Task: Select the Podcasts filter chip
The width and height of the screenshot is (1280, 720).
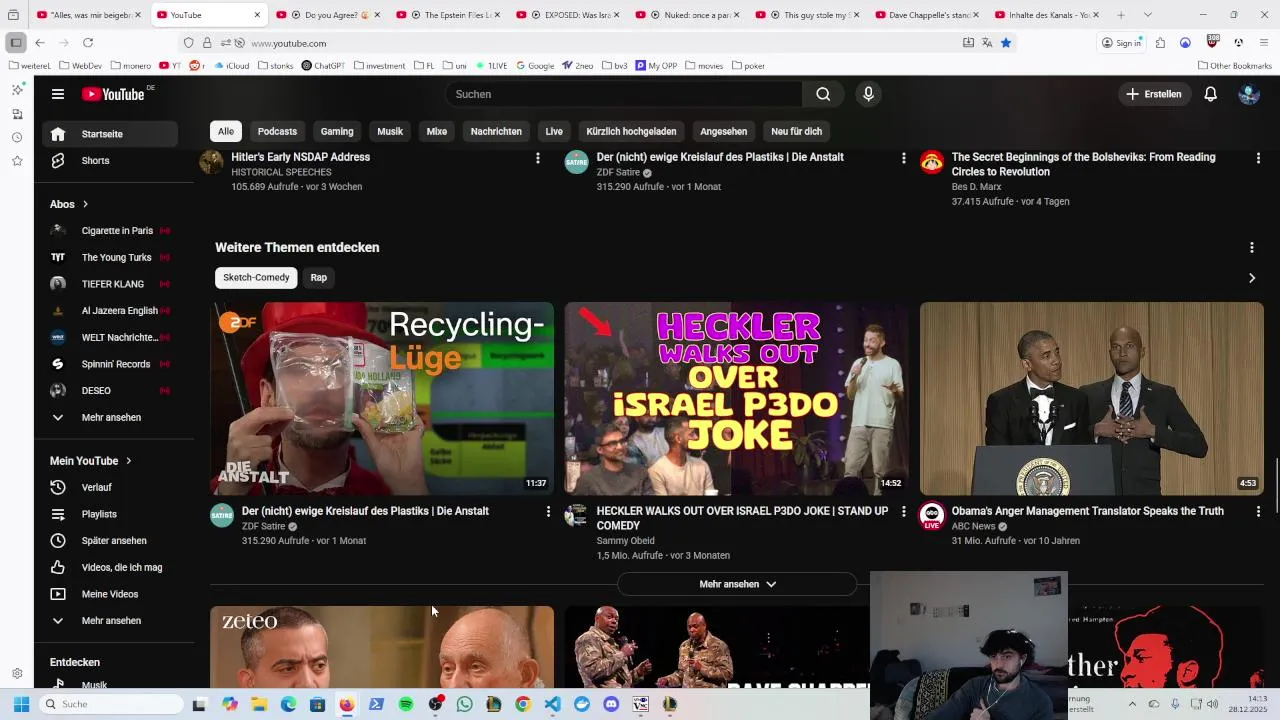Action: tap(277, 131)
